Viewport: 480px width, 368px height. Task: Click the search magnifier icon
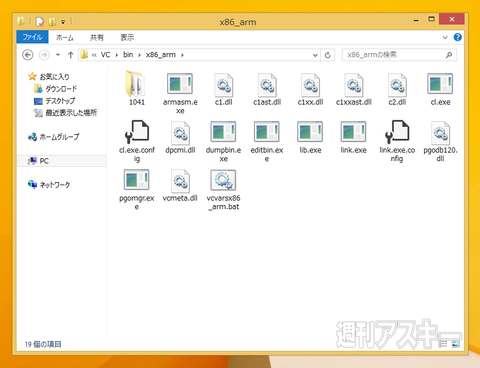449,55
